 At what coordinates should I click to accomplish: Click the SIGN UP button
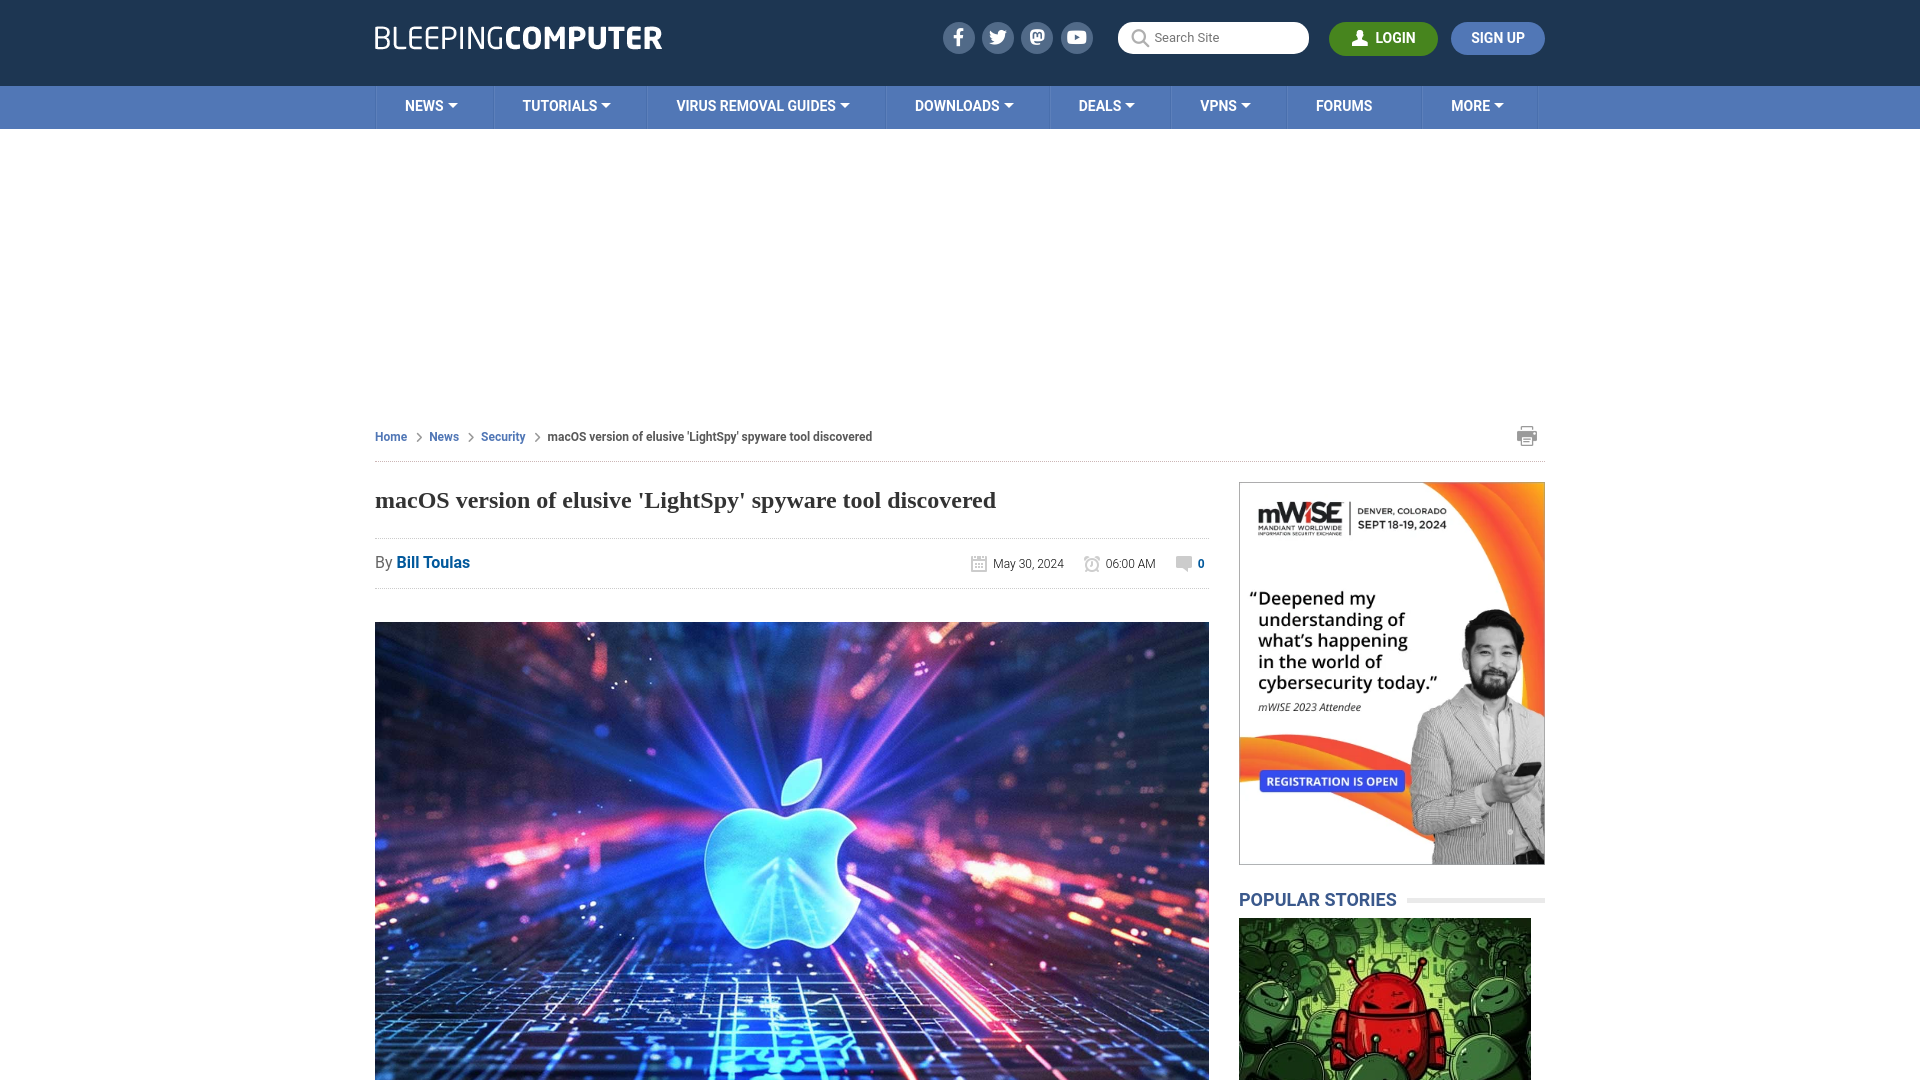[1498, 37]
